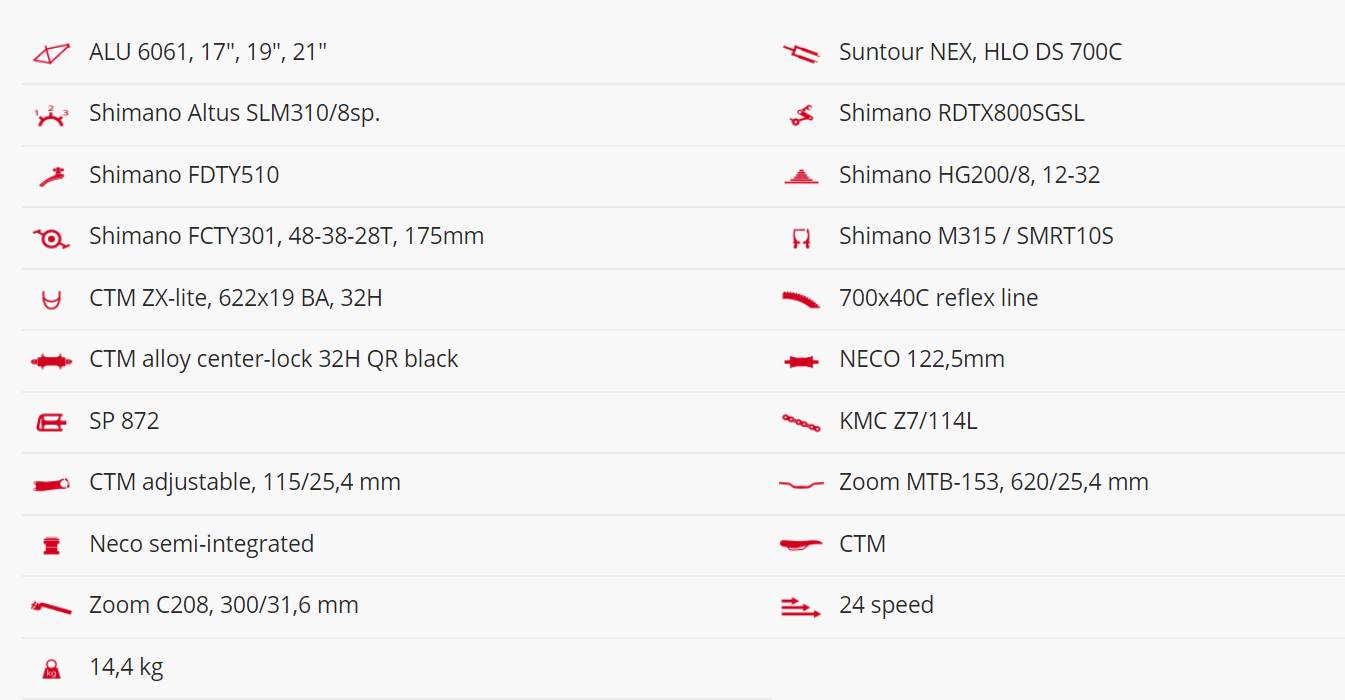The height and width of the screenshot is (700, 1345).
Task: Click the weight icon beside 14,4 kg
Action: click(x=51, y=668)
